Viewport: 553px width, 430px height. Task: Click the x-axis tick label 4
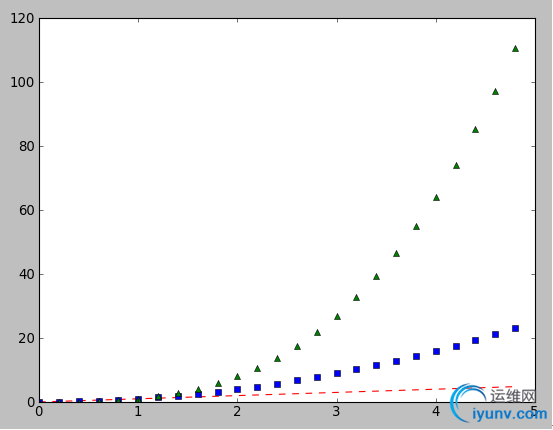tap(436, 412)
